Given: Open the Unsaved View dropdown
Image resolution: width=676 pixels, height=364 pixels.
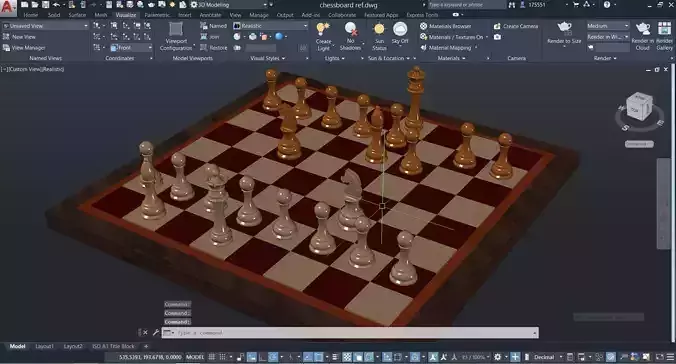Looking at the screenshot, I should click(45, 26).
